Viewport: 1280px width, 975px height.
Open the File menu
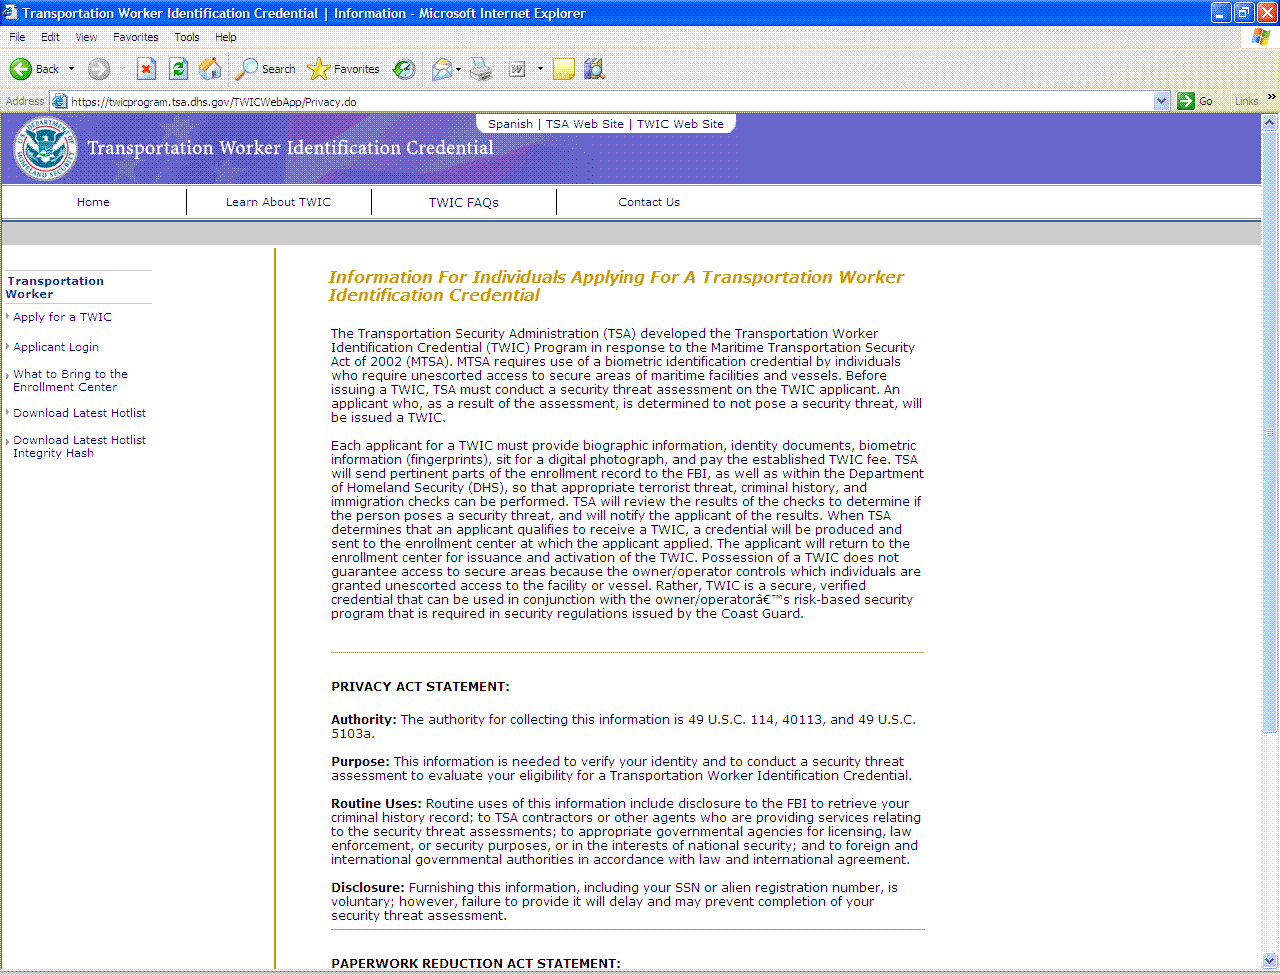17,37
